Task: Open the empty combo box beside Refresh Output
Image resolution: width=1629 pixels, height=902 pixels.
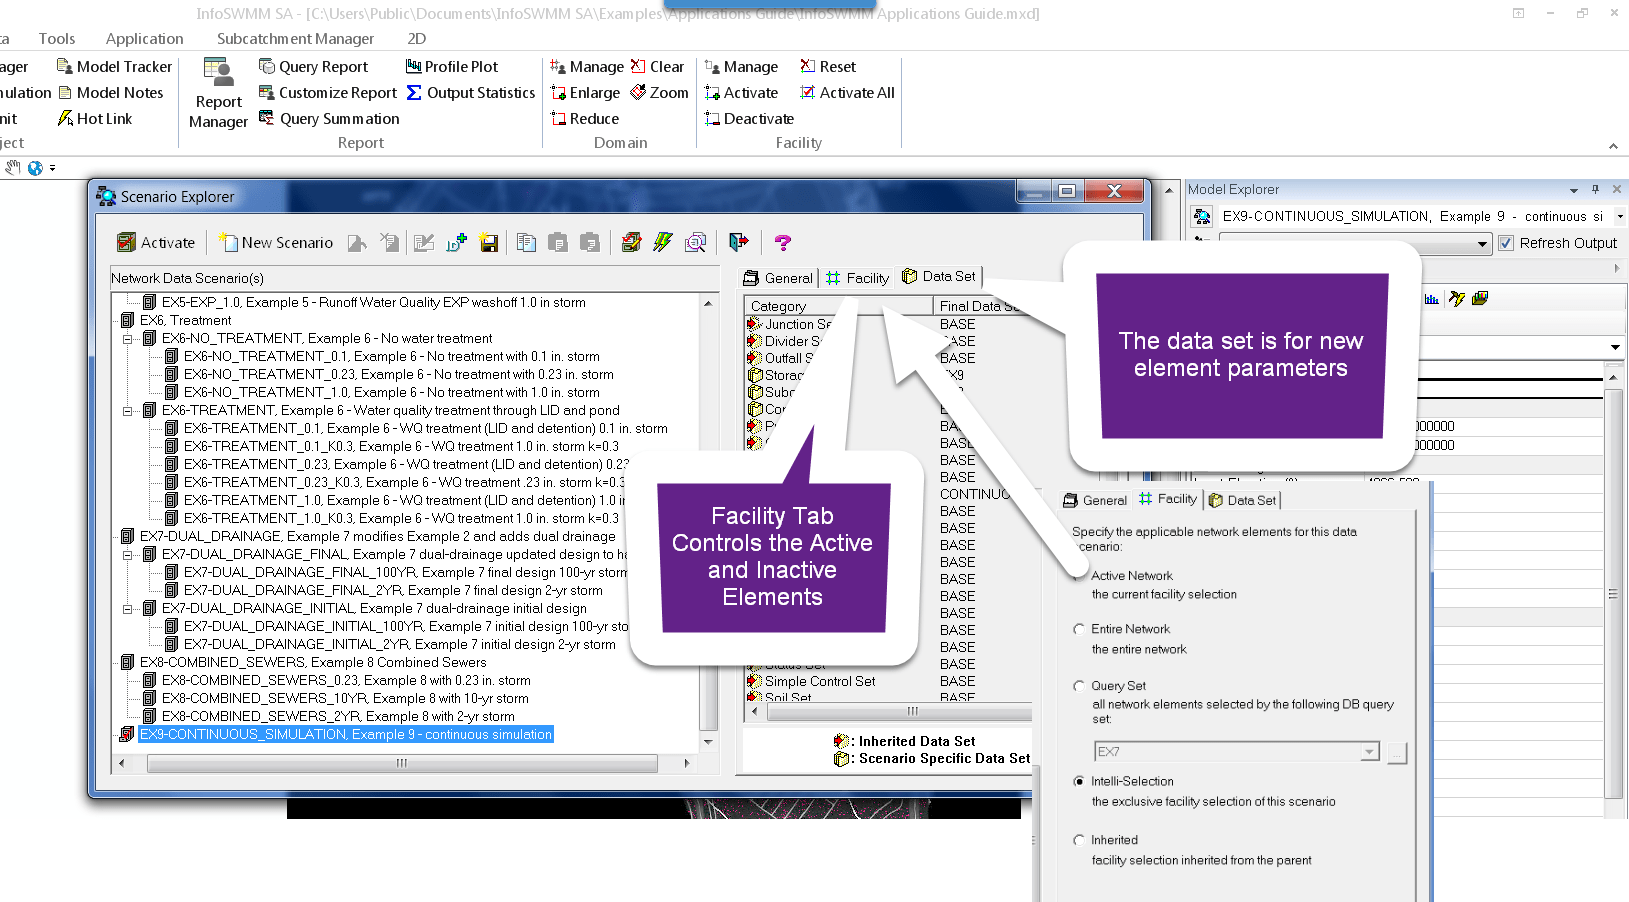Action: (x=1482, y=244)
